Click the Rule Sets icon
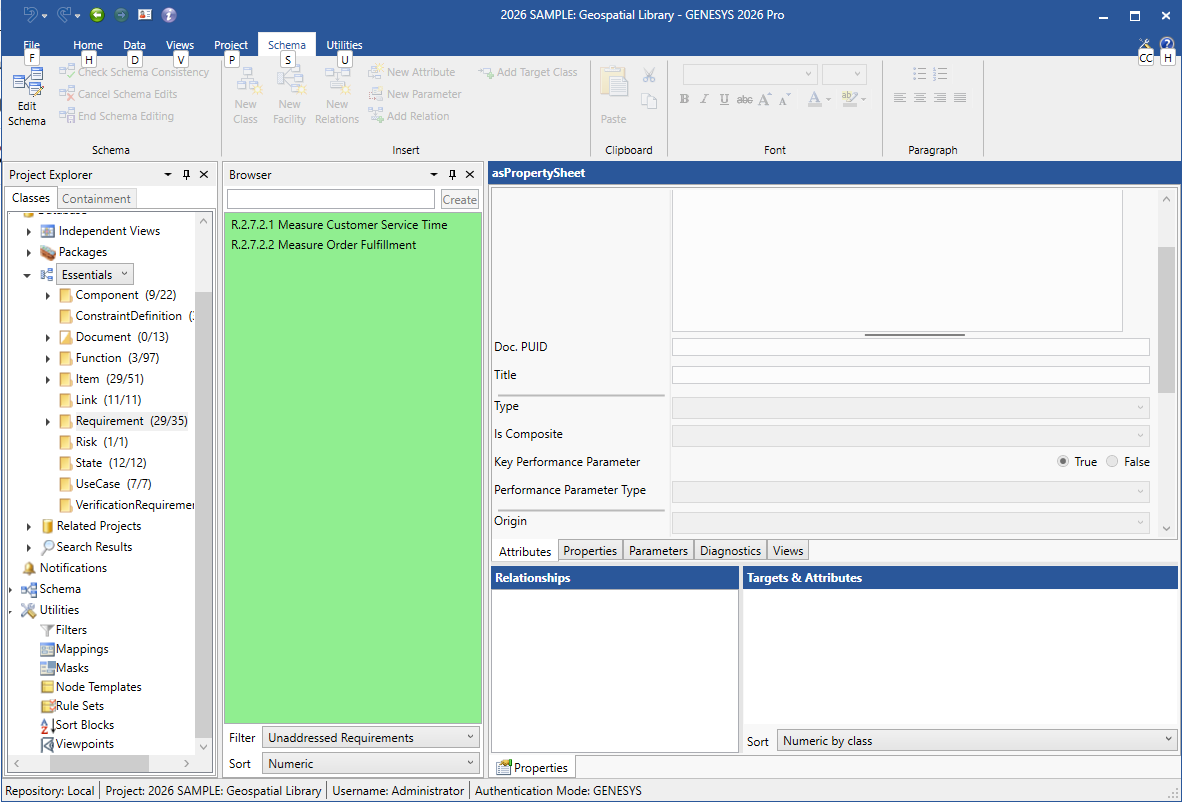1182x802 pixels. (47, 706)
